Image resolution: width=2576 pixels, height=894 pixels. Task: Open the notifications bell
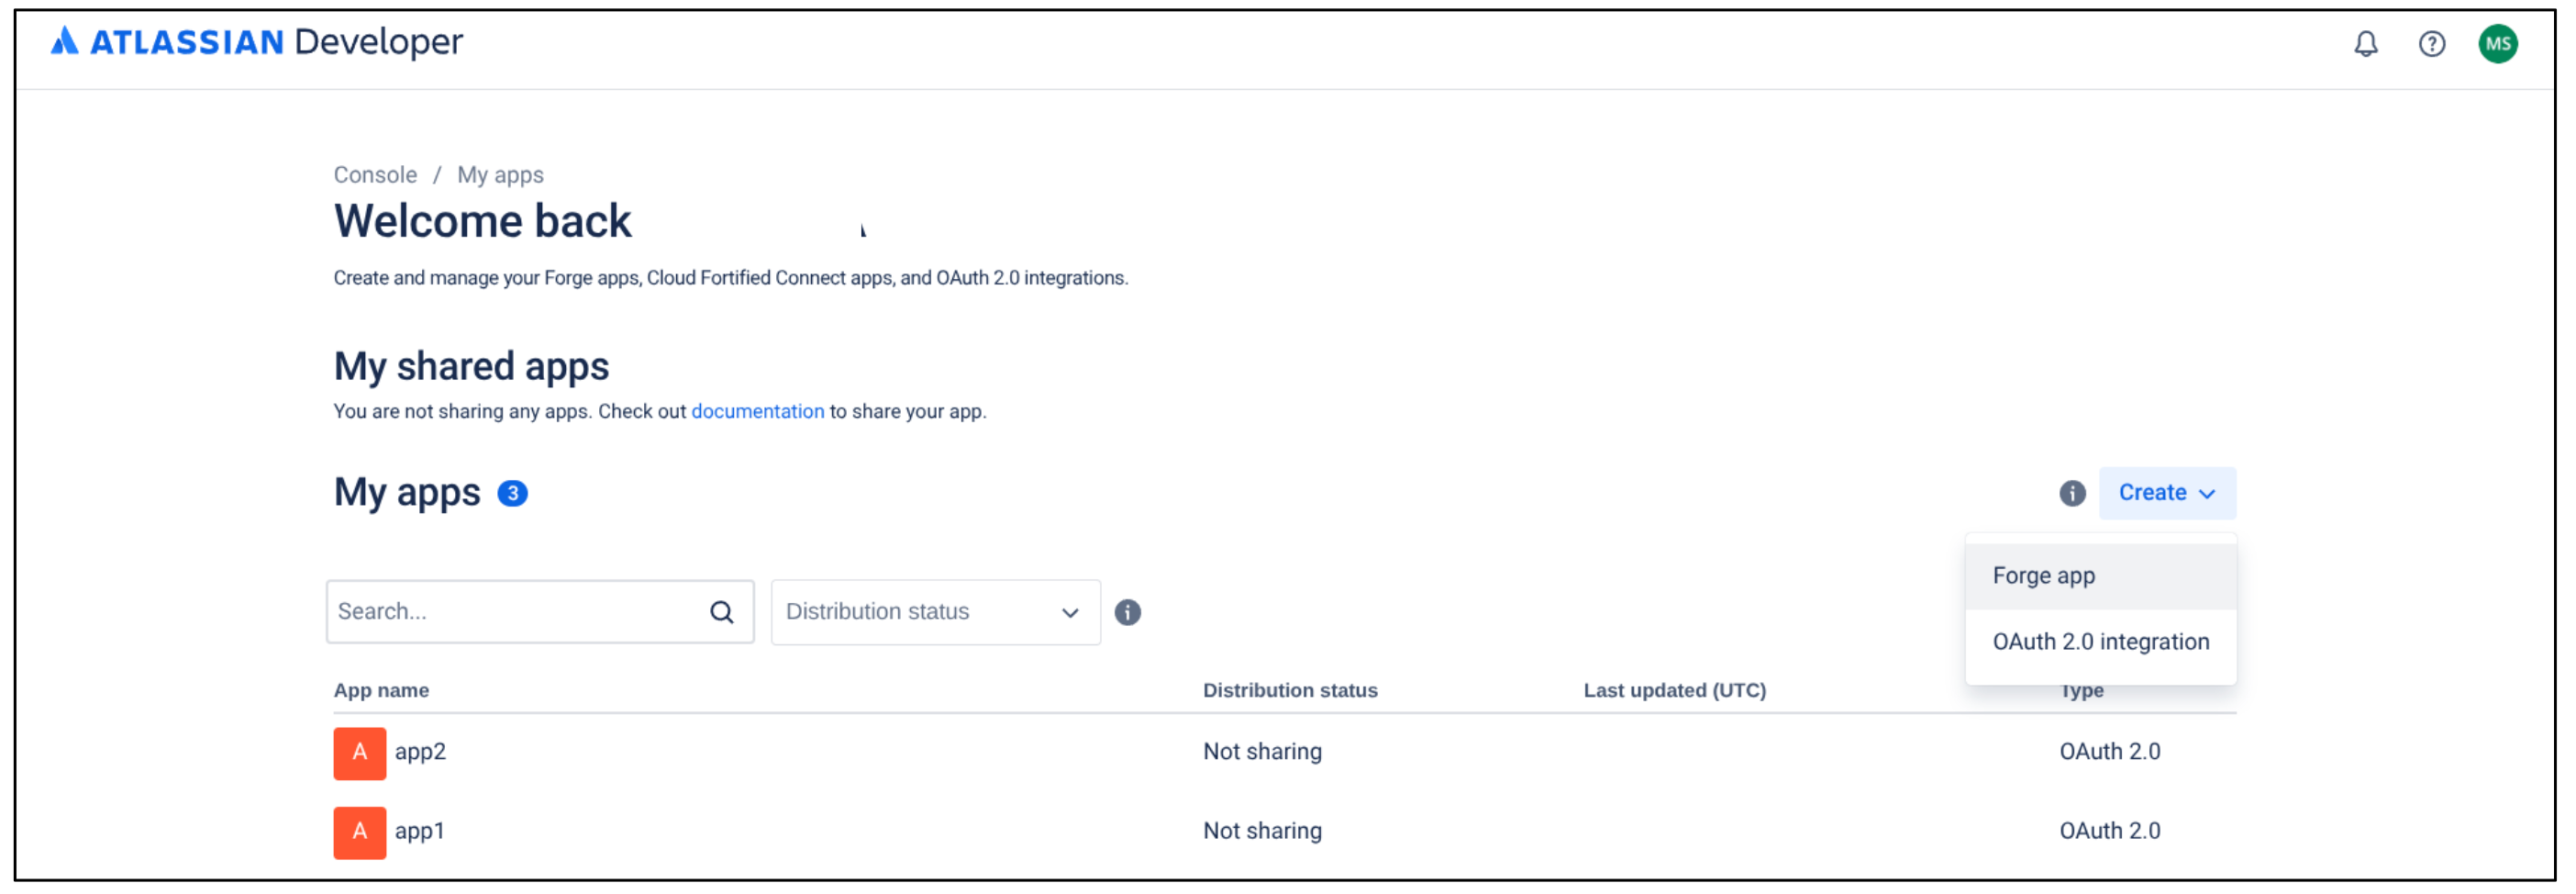tap(2366, 44)
